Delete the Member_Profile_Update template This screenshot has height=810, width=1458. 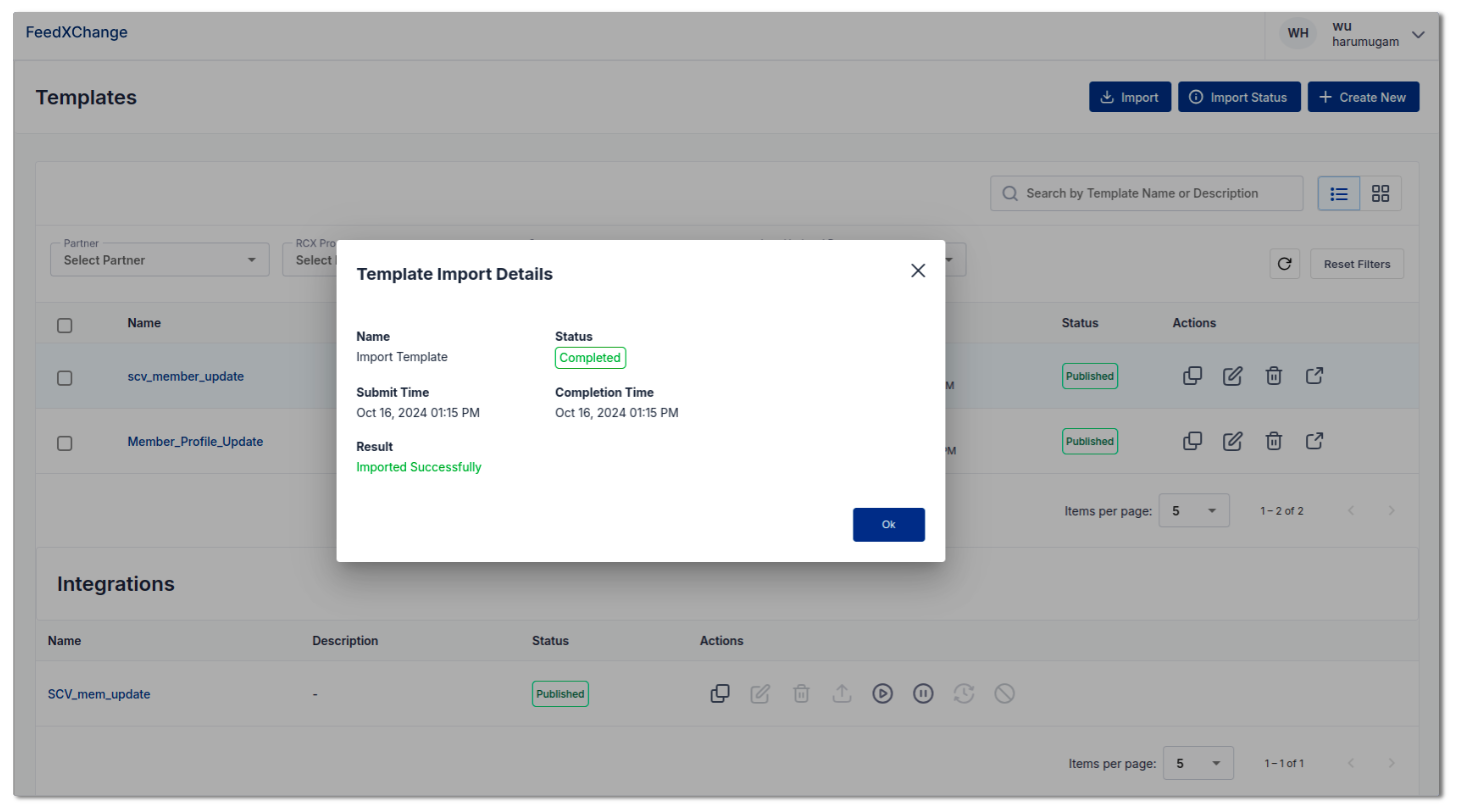[x=1274, y=441]
